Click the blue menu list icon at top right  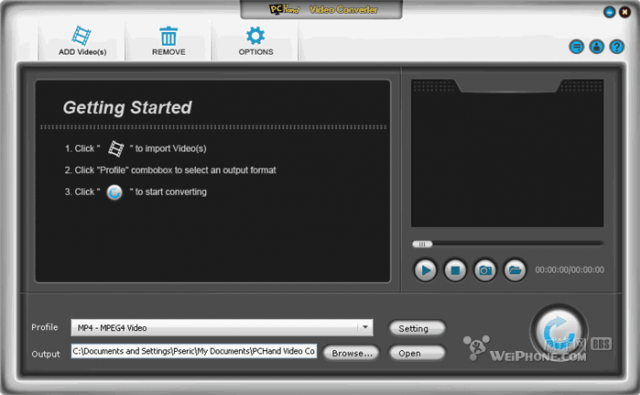click(576, 47)
